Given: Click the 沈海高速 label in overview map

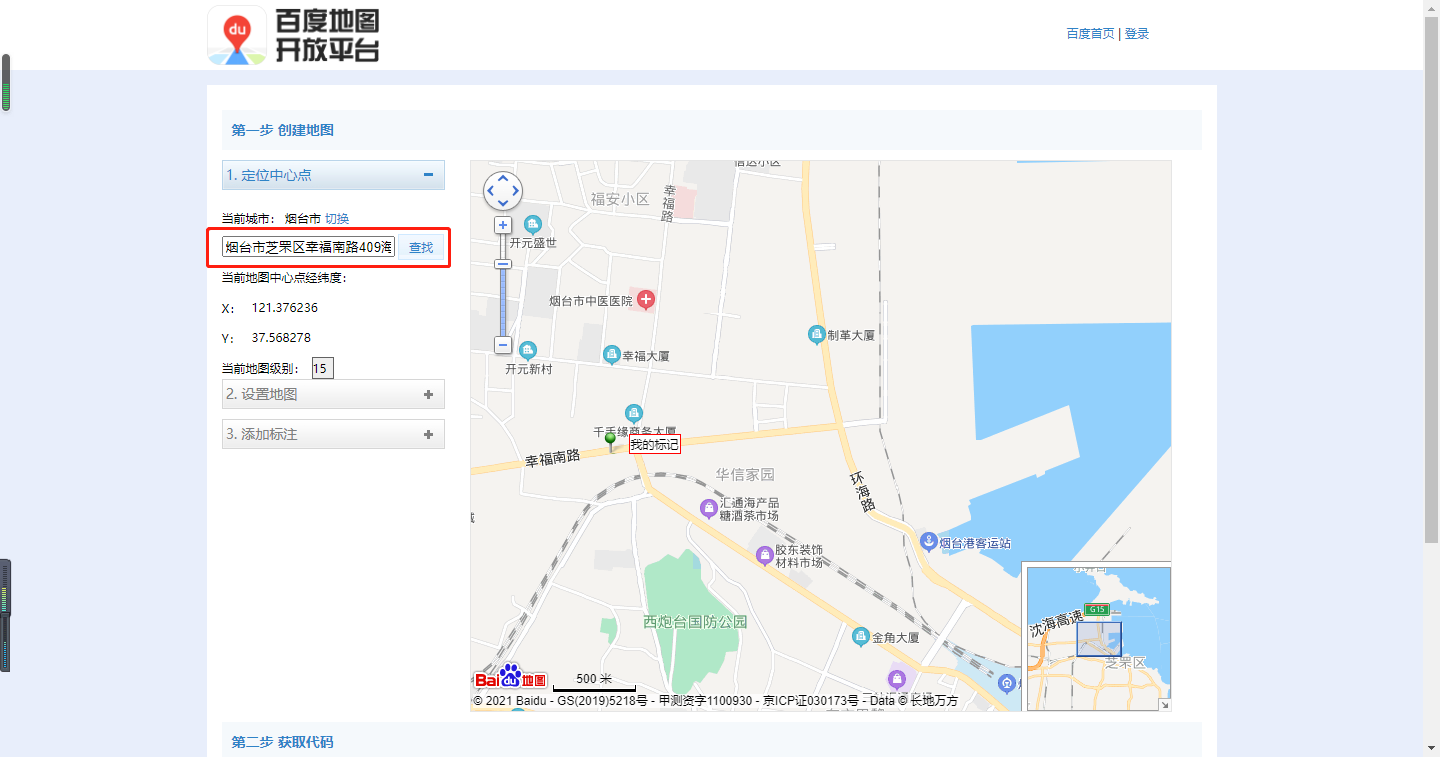Looking at the screenshot, I should (1057, 623).
